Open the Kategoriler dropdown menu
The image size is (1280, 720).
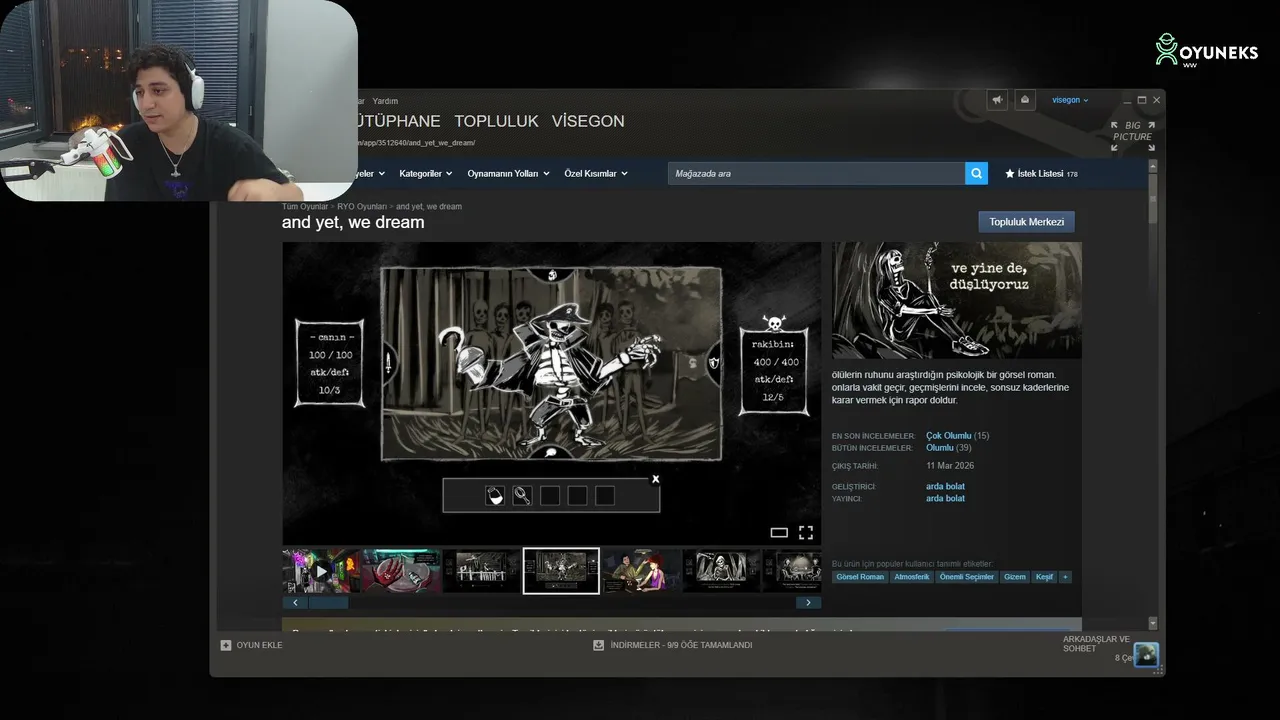(x=426, y=174)
